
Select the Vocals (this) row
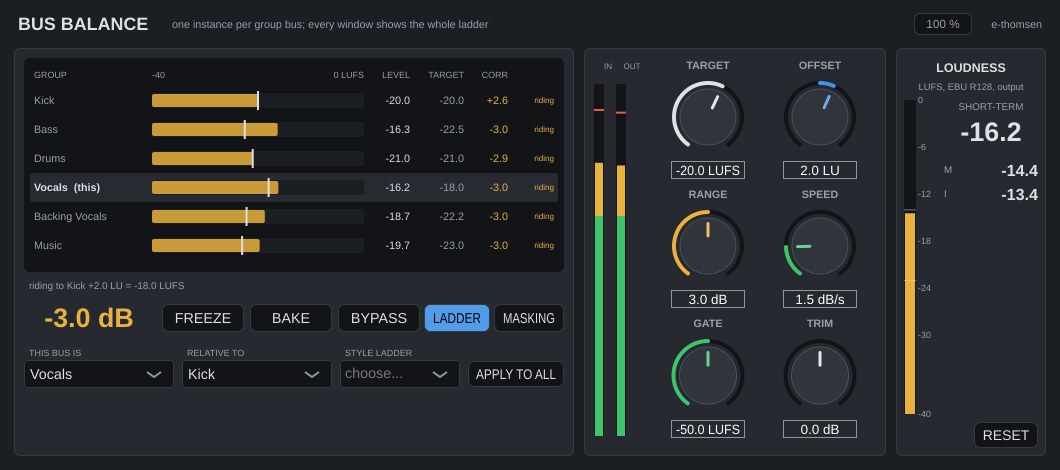pyautogui.click(x=294, y=187)
